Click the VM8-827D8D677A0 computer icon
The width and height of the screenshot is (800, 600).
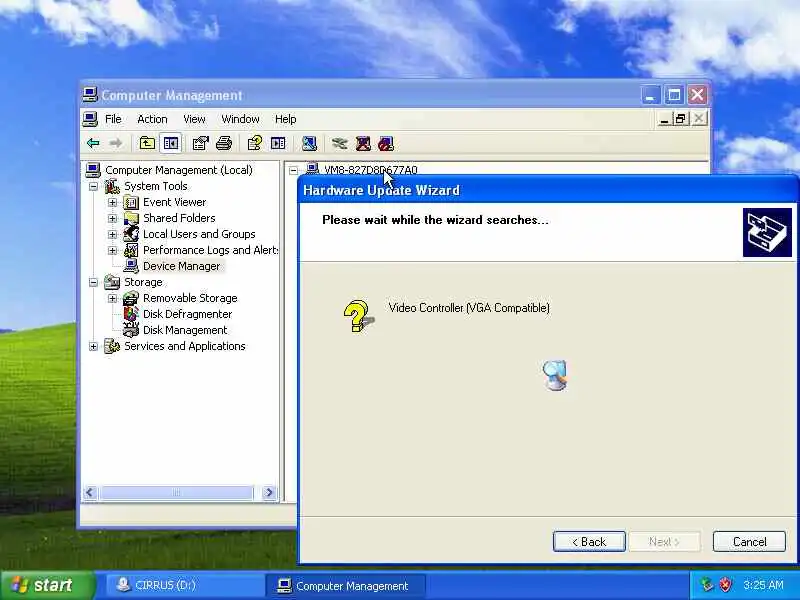coord(312,169)
